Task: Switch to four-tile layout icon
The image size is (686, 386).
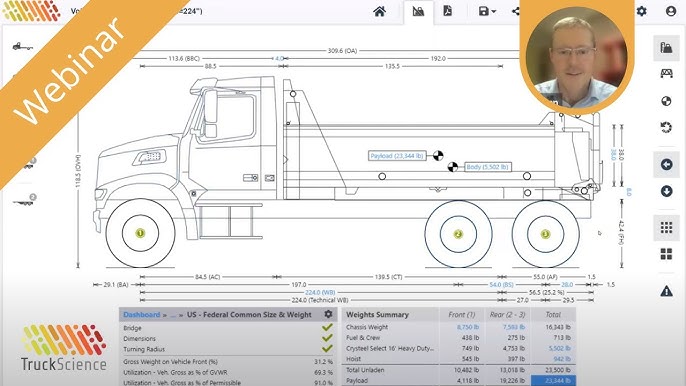Action: coord(666,254)
